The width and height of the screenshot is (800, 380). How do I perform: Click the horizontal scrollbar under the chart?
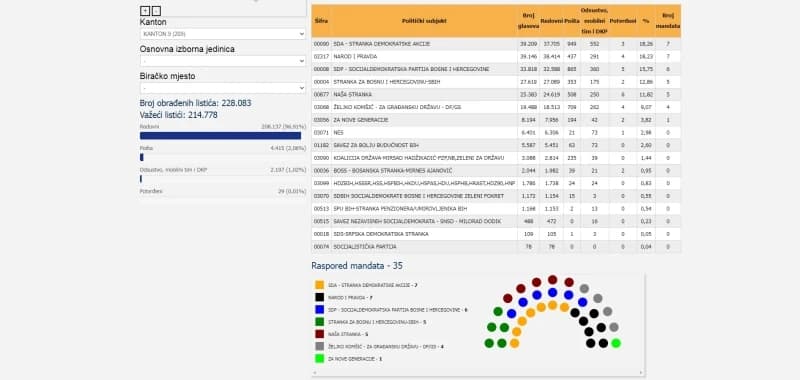click(x=478, y=373)
